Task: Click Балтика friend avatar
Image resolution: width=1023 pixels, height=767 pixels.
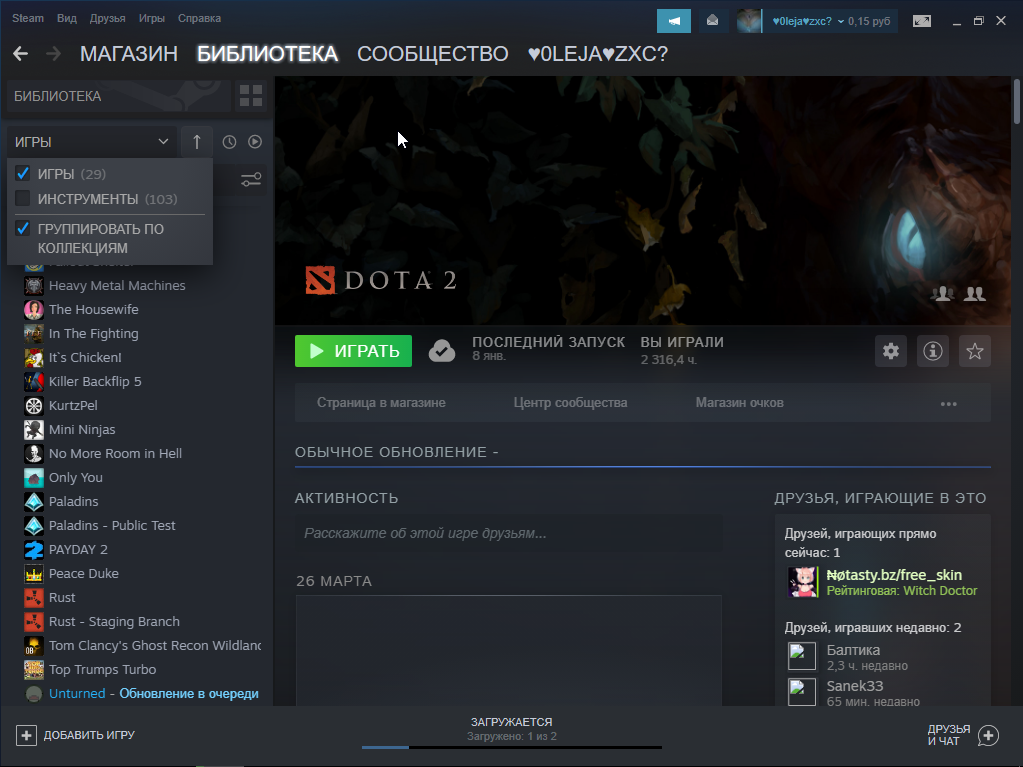Action: (802, 657)
